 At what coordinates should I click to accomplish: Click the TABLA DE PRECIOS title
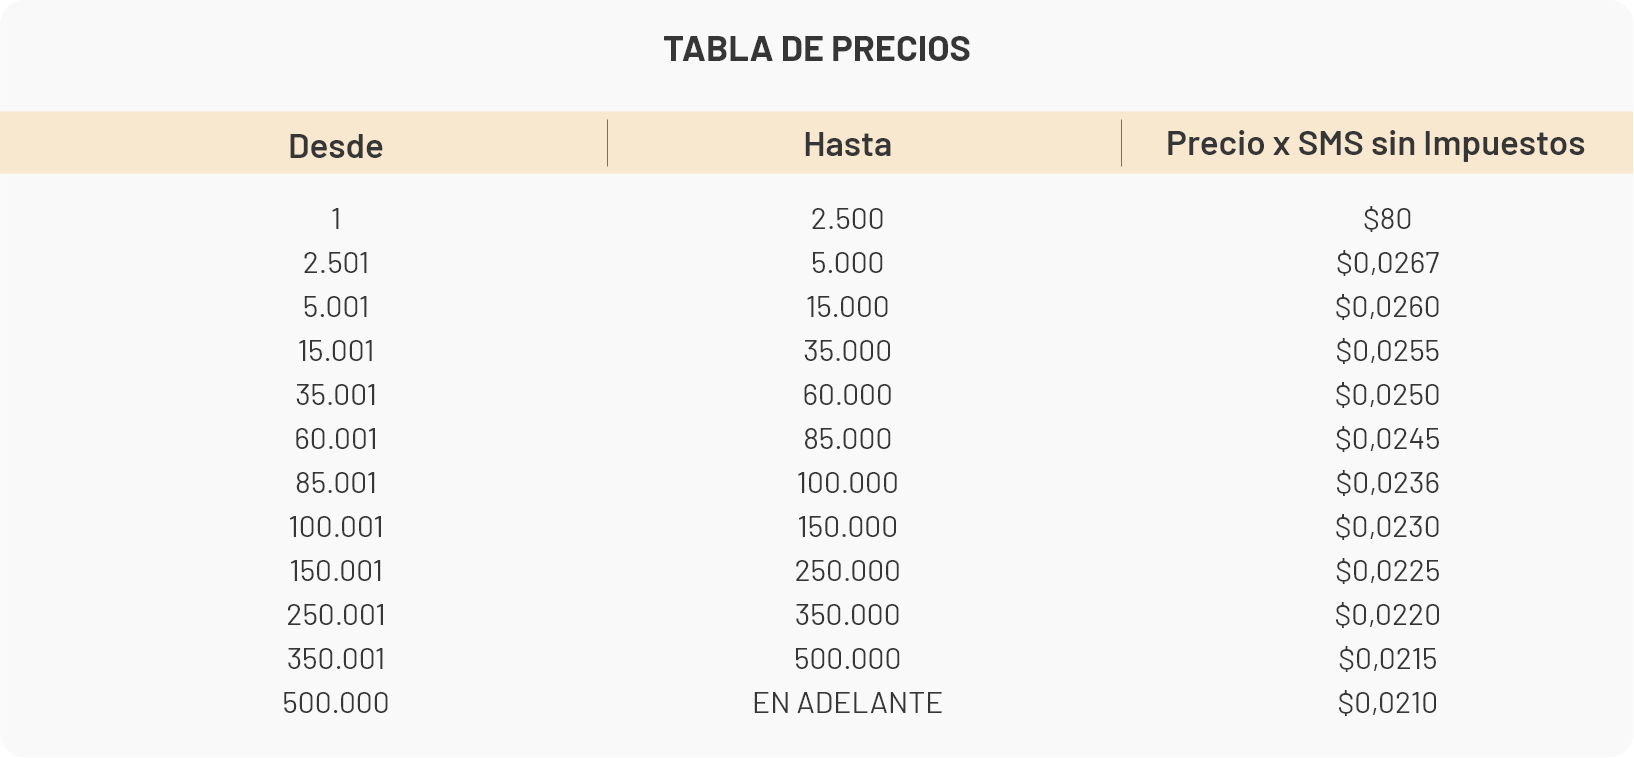click(816, 49)
